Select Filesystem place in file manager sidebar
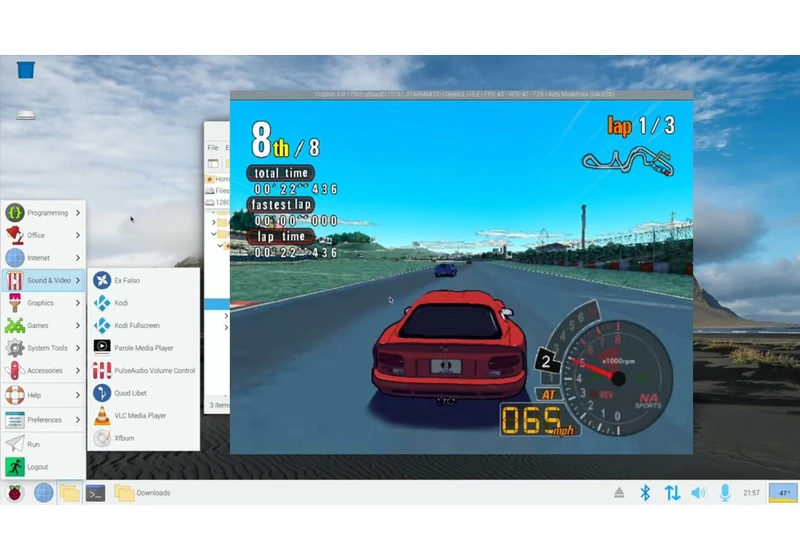The width and height of the screenshot is (800, 560). [x=218, y=190]
